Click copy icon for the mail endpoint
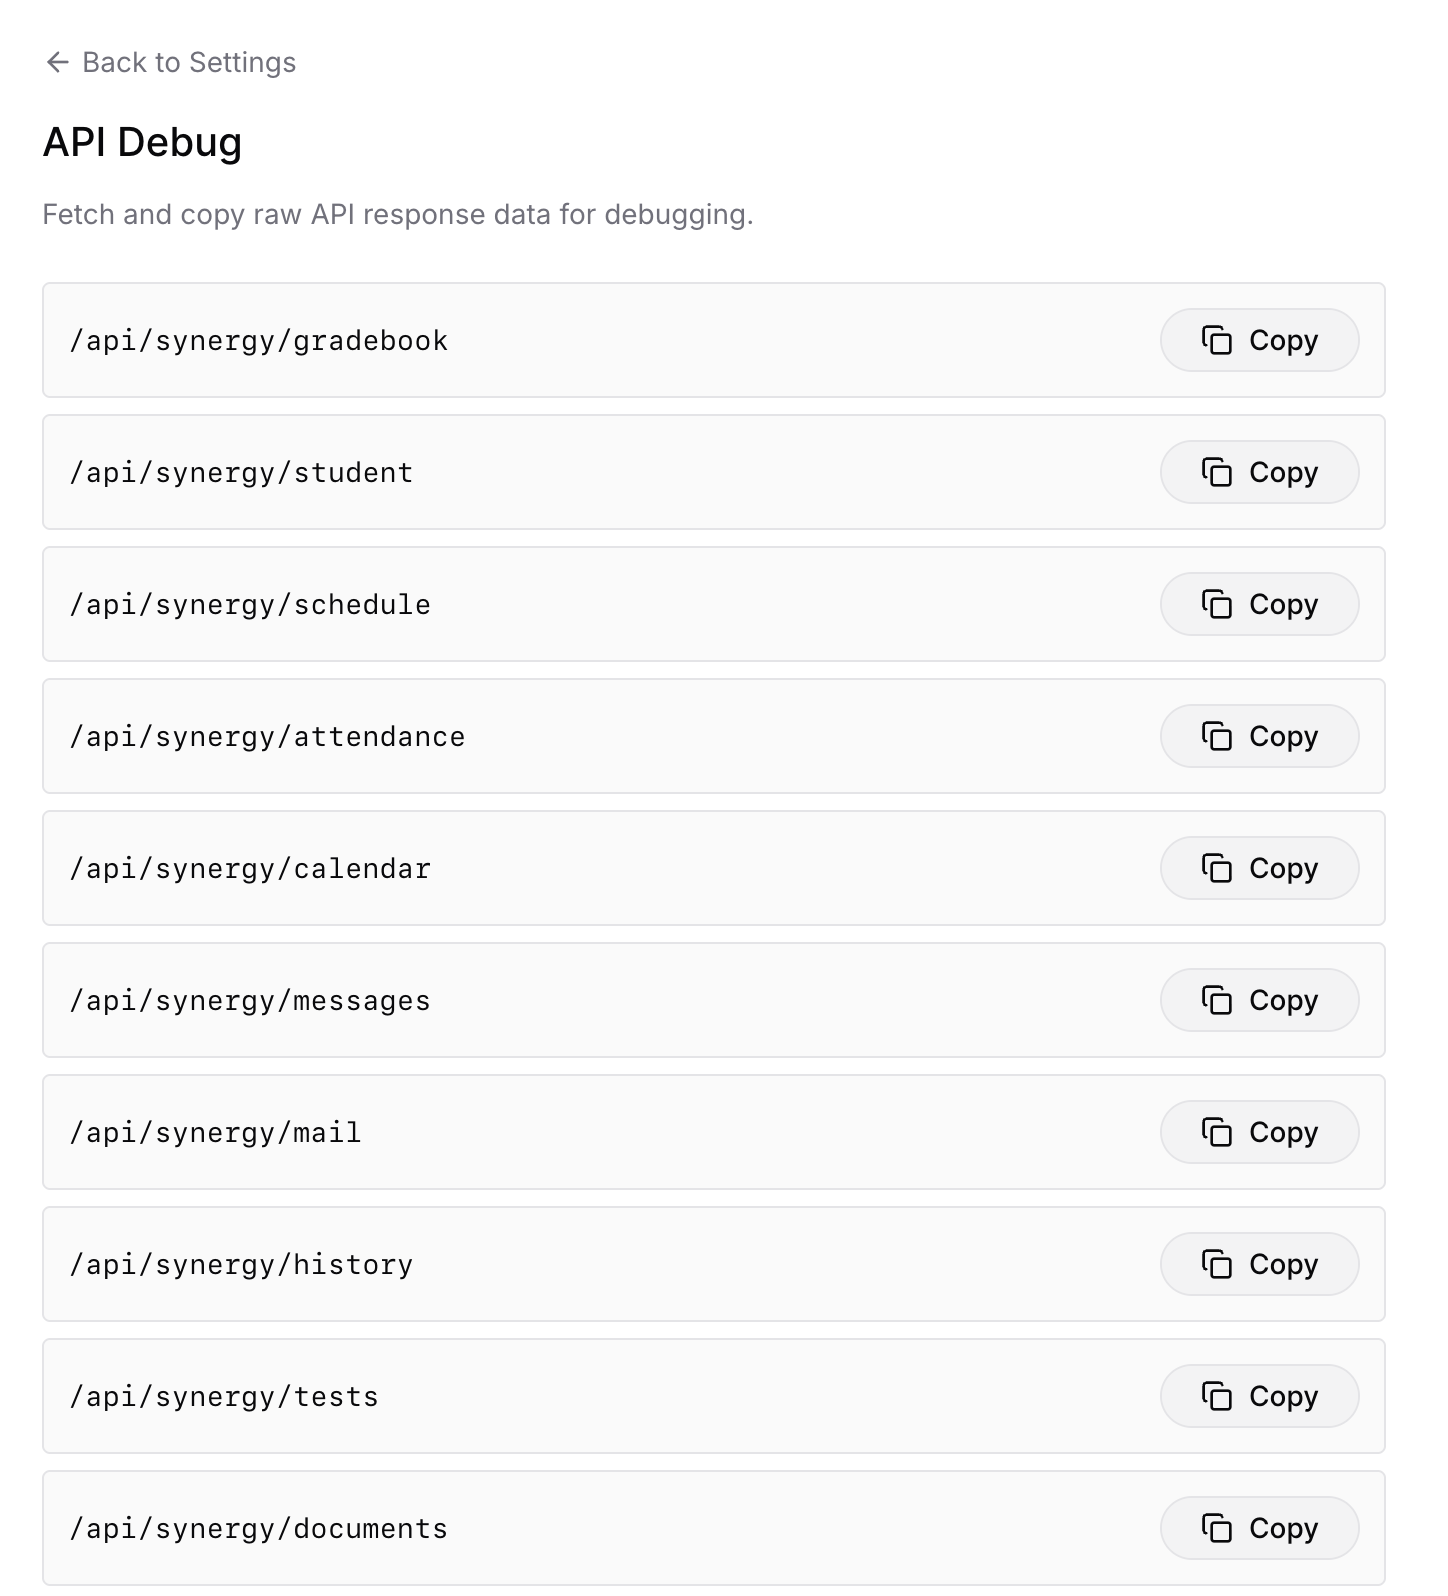The image size is (1448, 1596). tap(1216, 1132)
